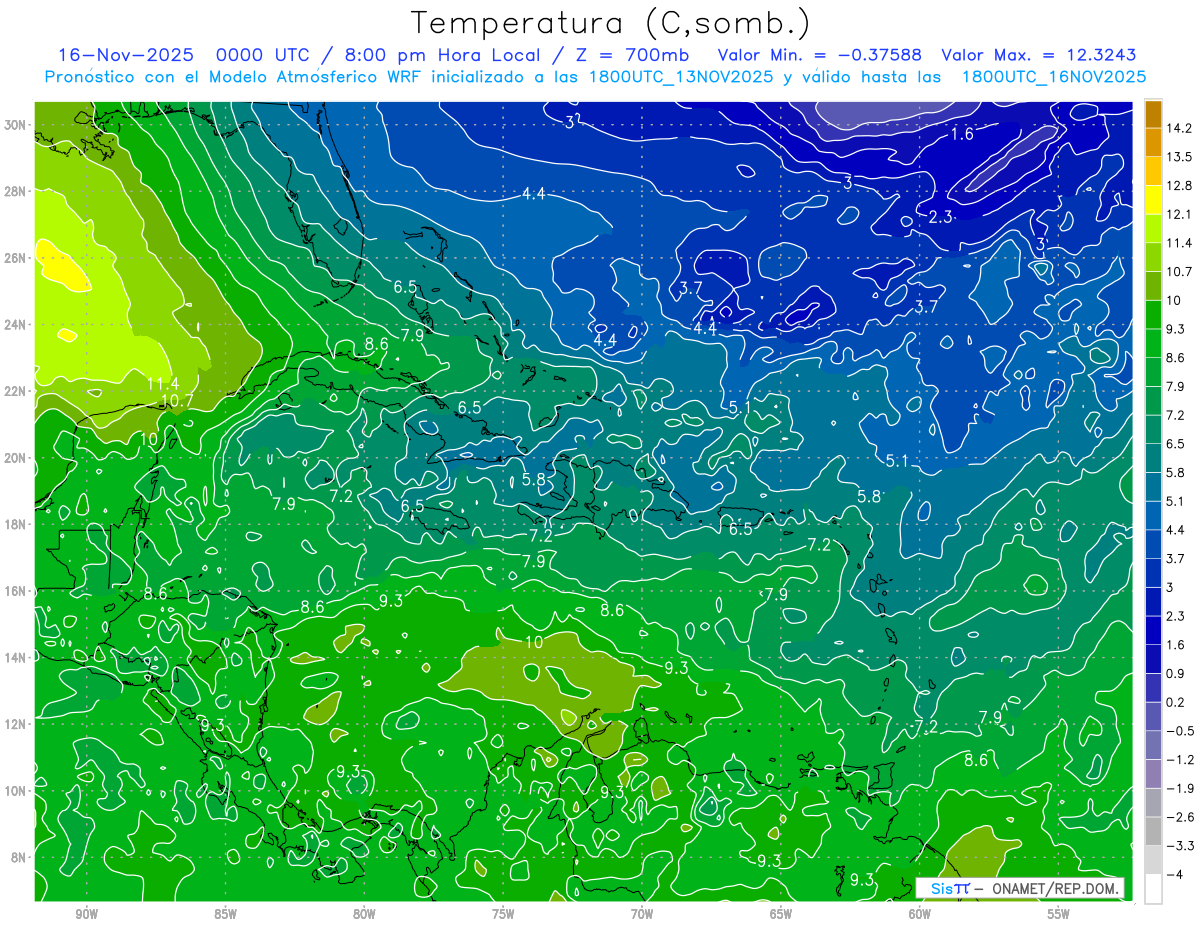Click the valid-until time '1800UTC_16NOV2025'
This screenshot has width=1200, height=927.
pos(1053,77)
